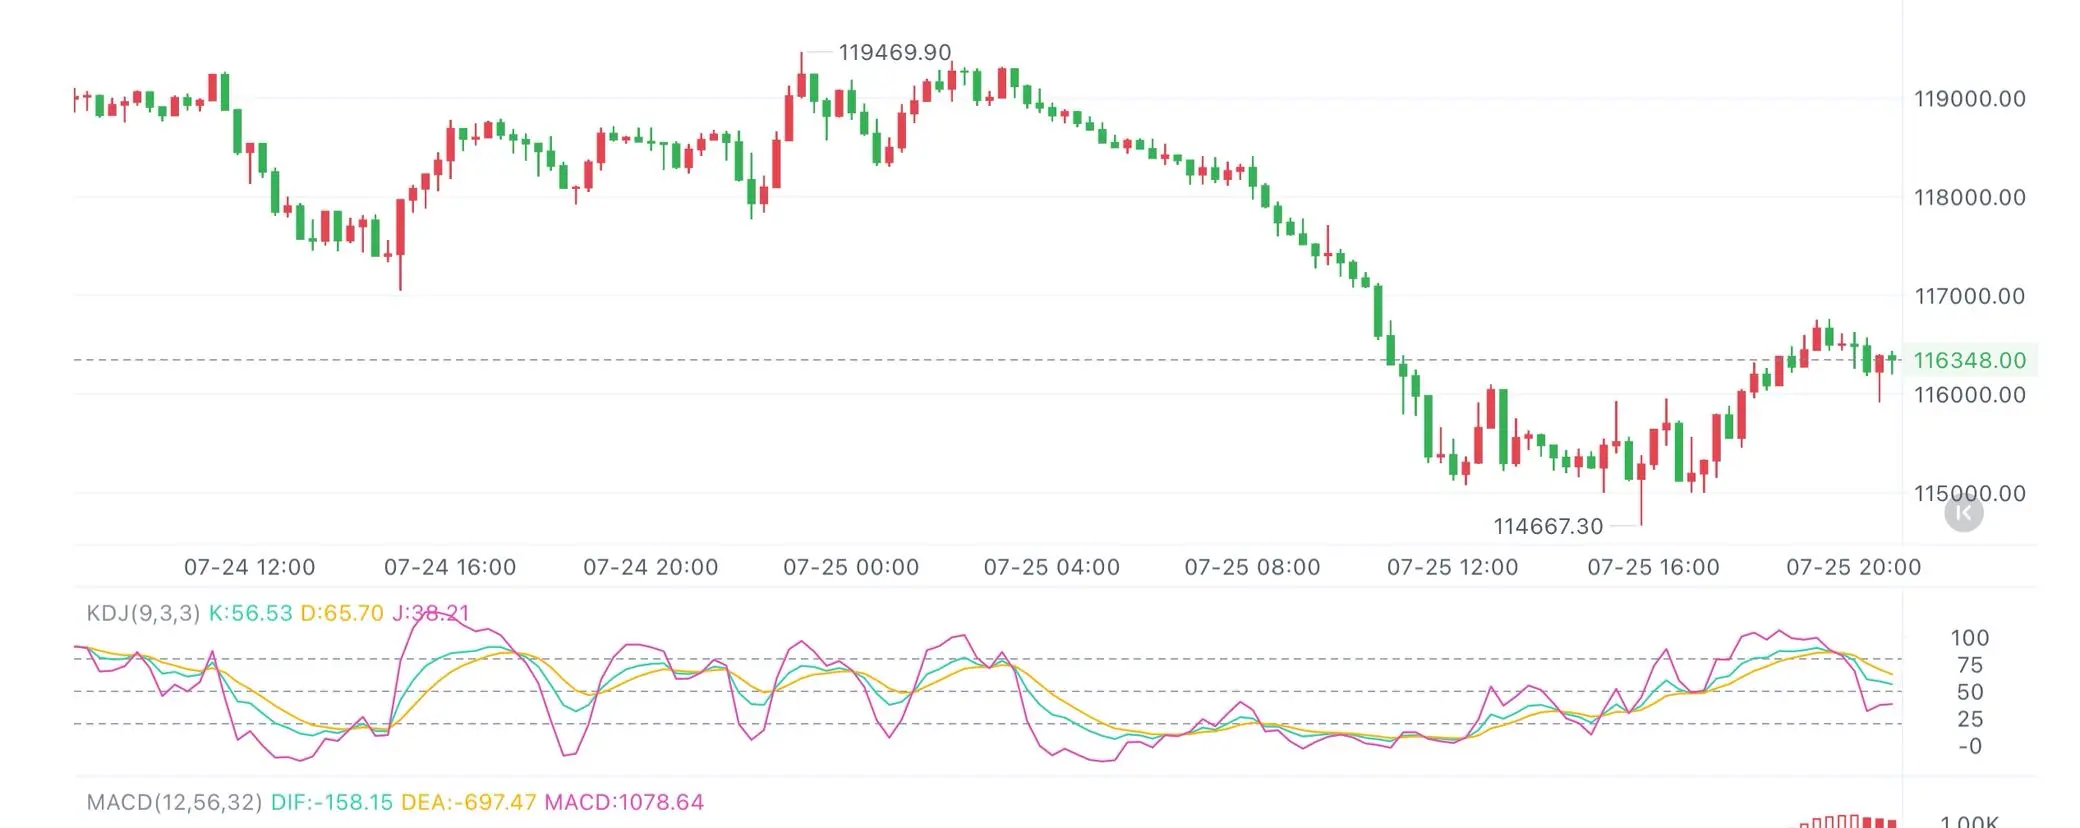The image size is (2080, 828).
Task: Click the 07-24 20:00 time axis label
Action: (x=651, y=567)
